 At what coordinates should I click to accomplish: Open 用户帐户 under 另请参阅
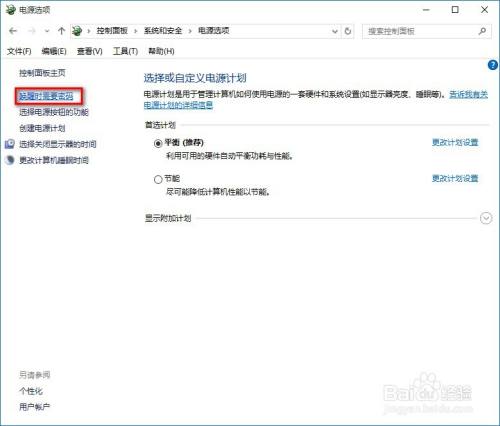tap(35, 407)
